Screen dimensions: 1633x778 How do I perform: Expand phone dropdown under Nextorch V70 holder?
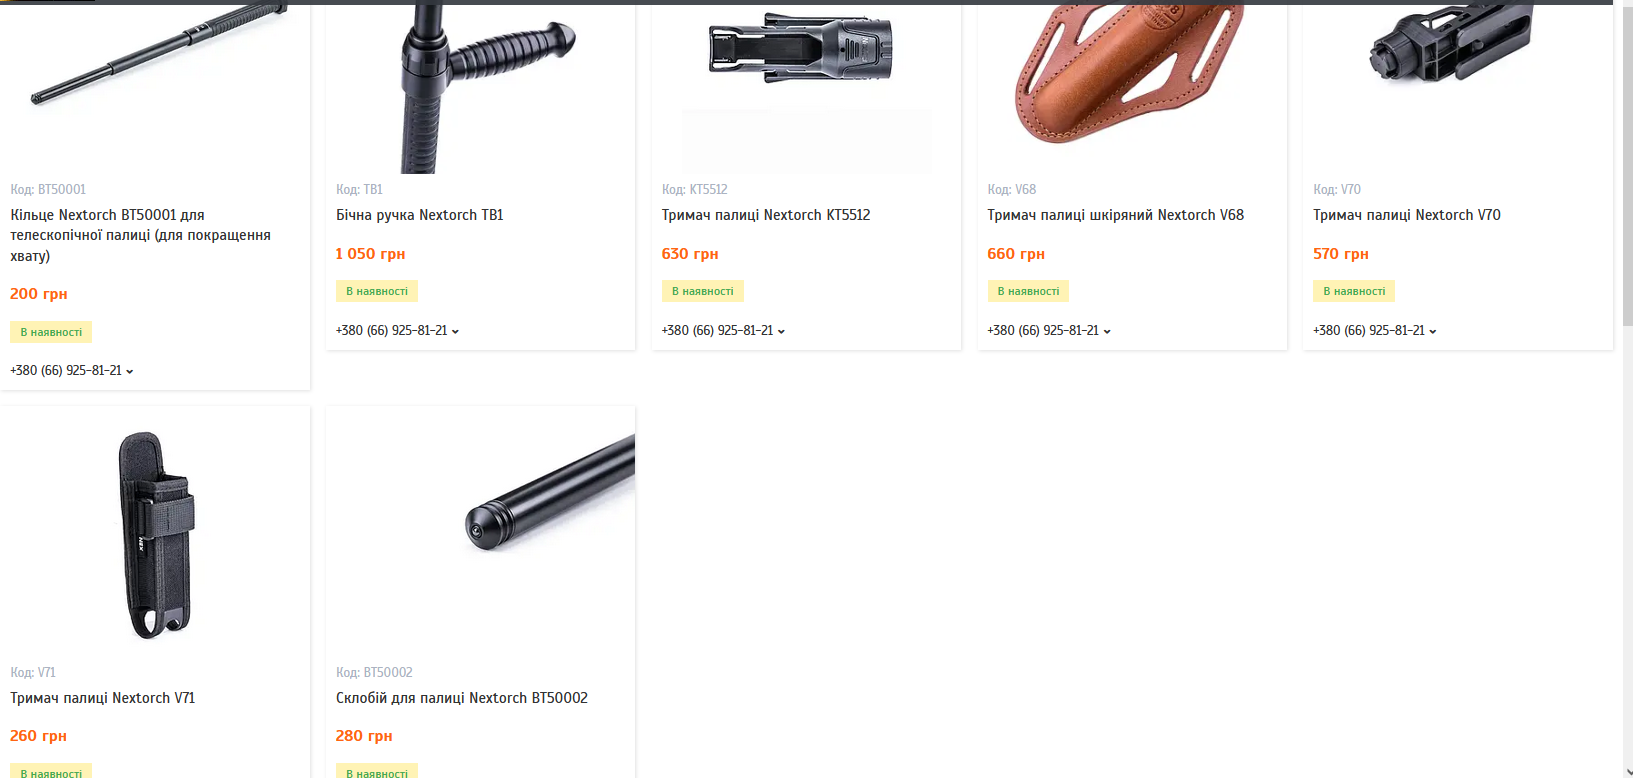(x=1374, y=331)
